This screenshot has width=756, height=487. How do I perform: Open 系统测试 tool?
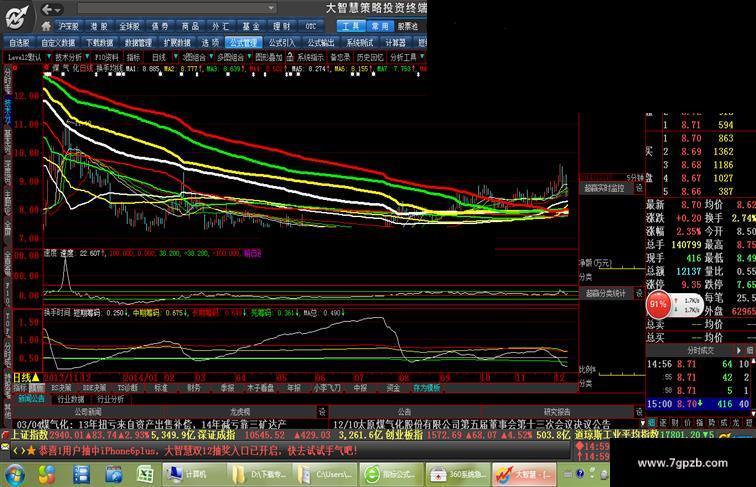[360, 43]
